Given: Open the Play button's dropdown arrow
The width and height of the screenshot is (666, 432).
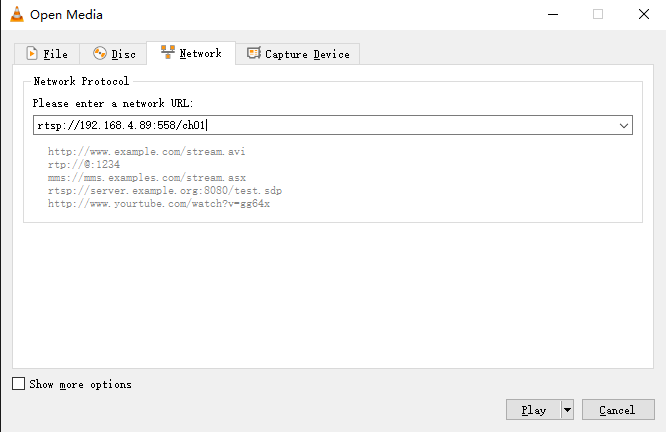Looking at the screenshot, I should [567, 410].
